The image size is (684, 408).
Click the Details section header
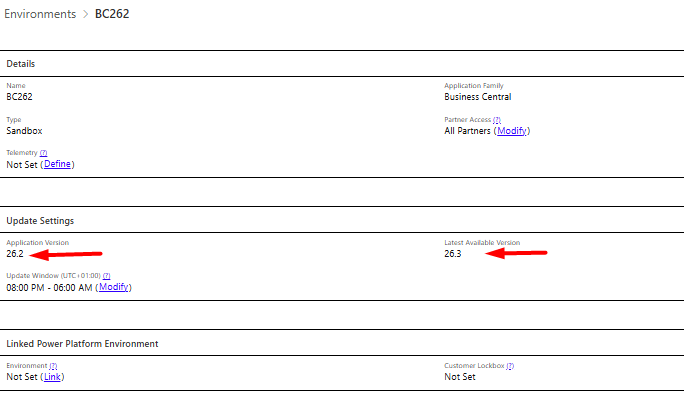[x=21, y=64]
